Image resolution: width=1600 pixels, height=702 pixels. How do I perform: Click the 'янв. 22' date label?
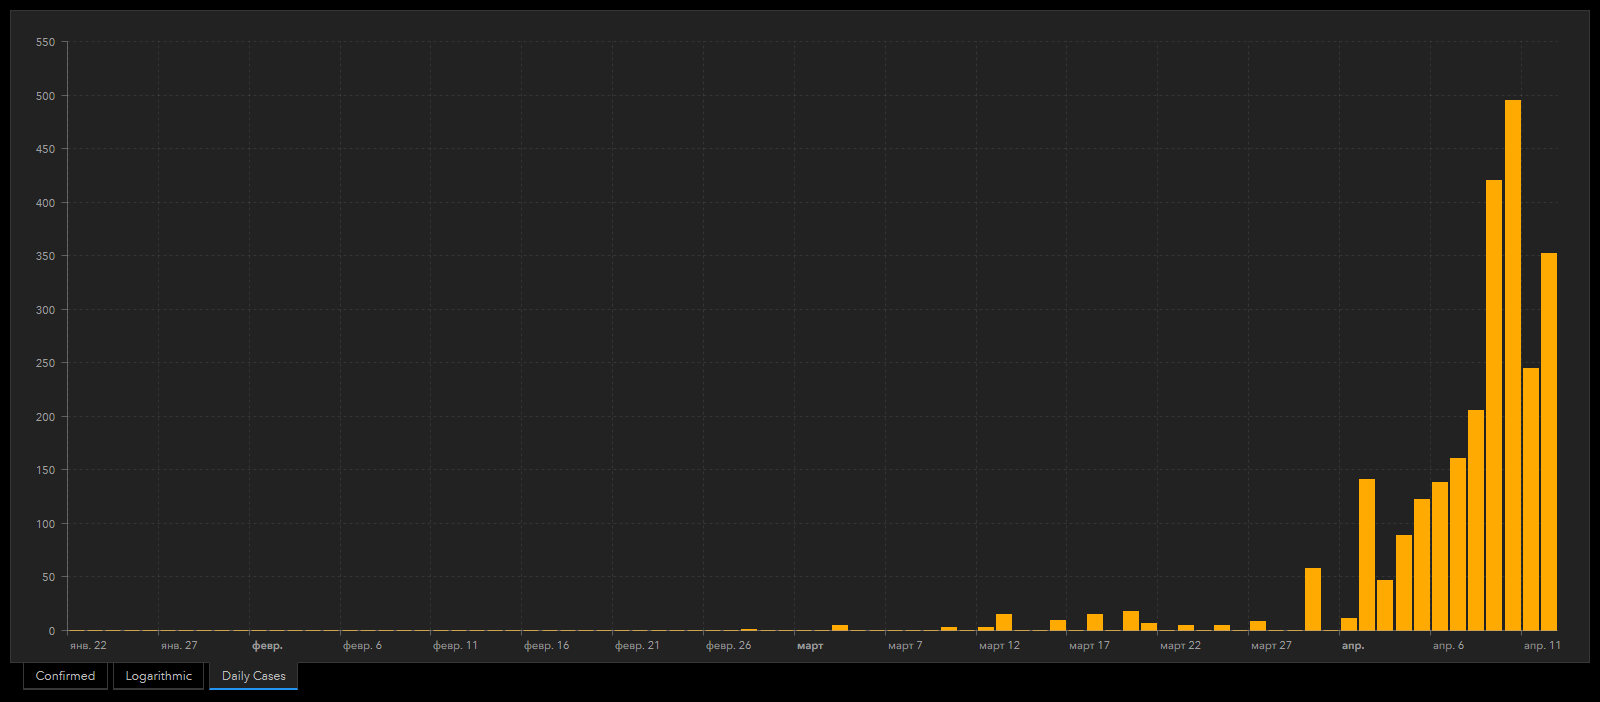pyautogui.click(x=88, y=646)
